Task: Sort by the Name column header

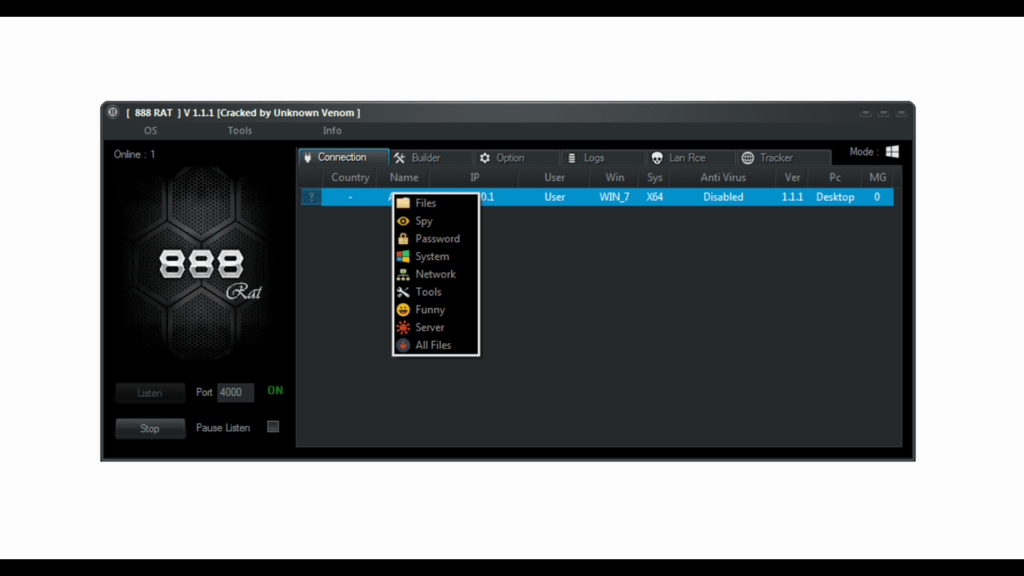Action: click(x=404, y=177)
